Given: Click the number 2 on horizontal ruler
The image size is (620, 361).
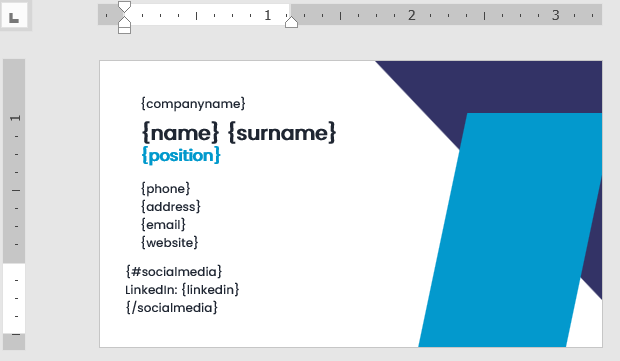Looking at the screenshot, I should point(412,15).
